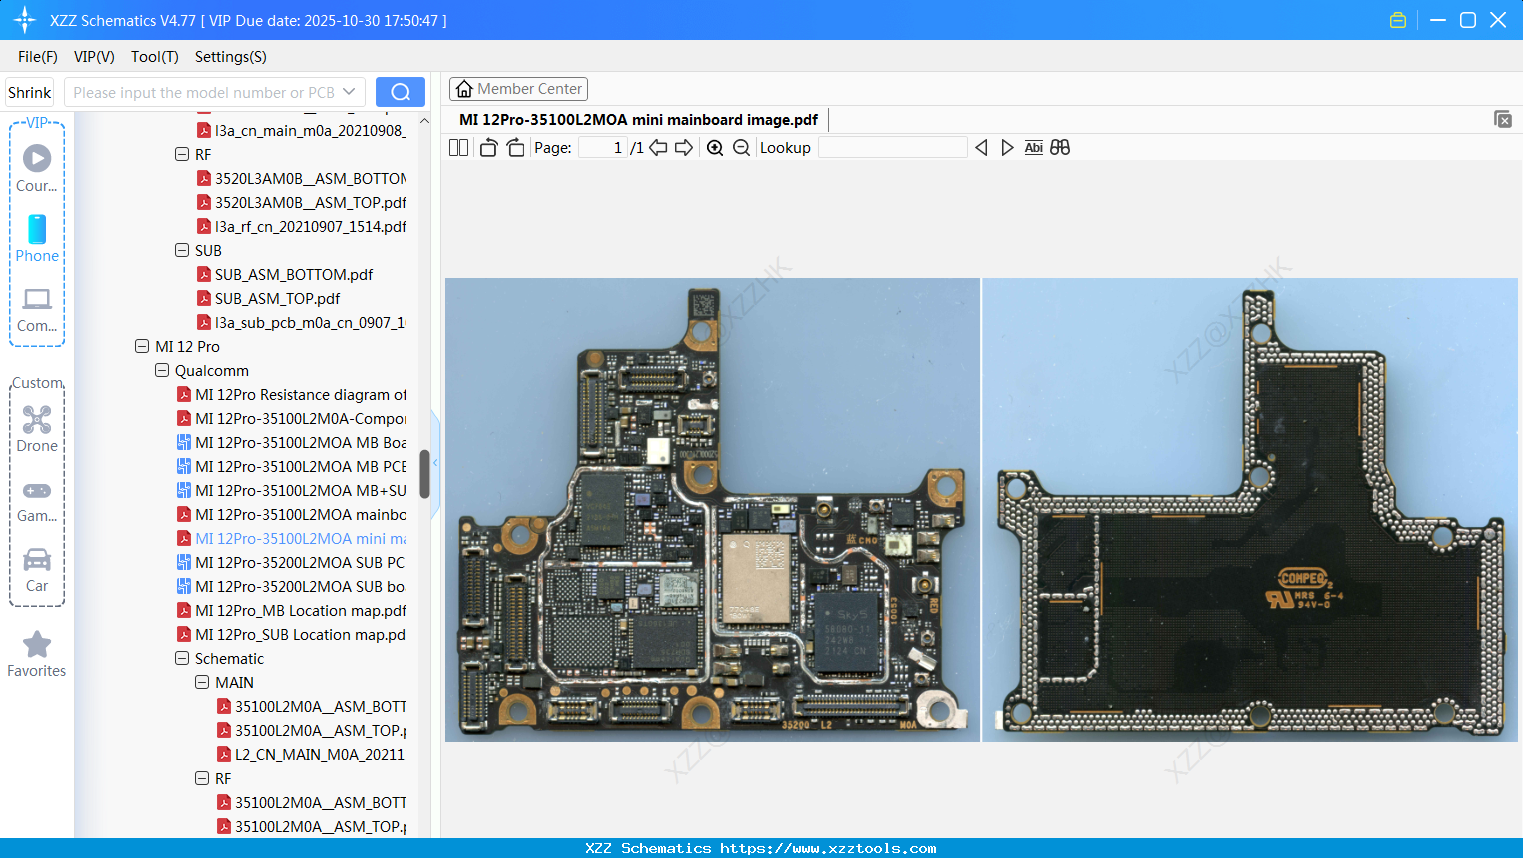Open the Phone section icon
The width and height of the screenshot is (1523, 858).
pos(36,230)
